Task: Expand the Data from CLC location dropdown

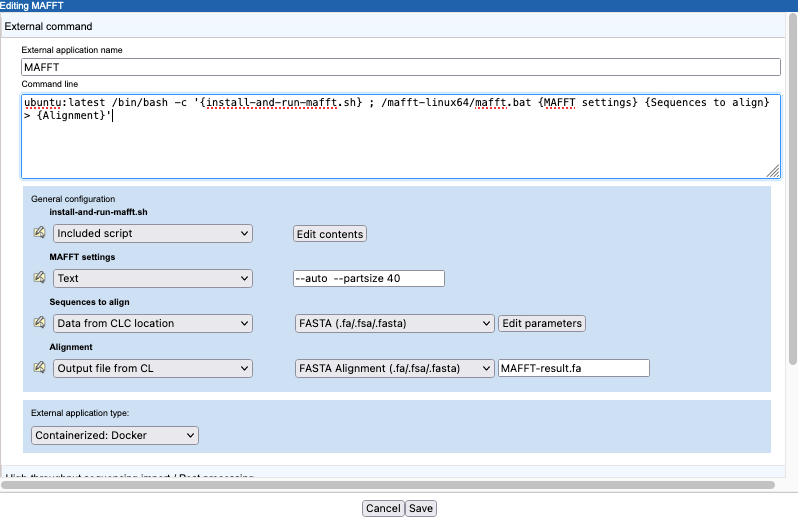Action: pyautogui.click(x=152, y=323)
